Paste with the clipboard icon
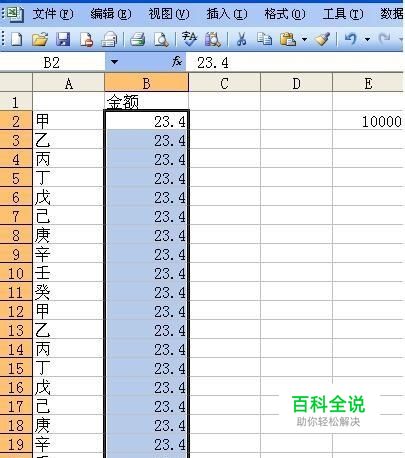This screenshot has height=458, width=405. (288, 39)
